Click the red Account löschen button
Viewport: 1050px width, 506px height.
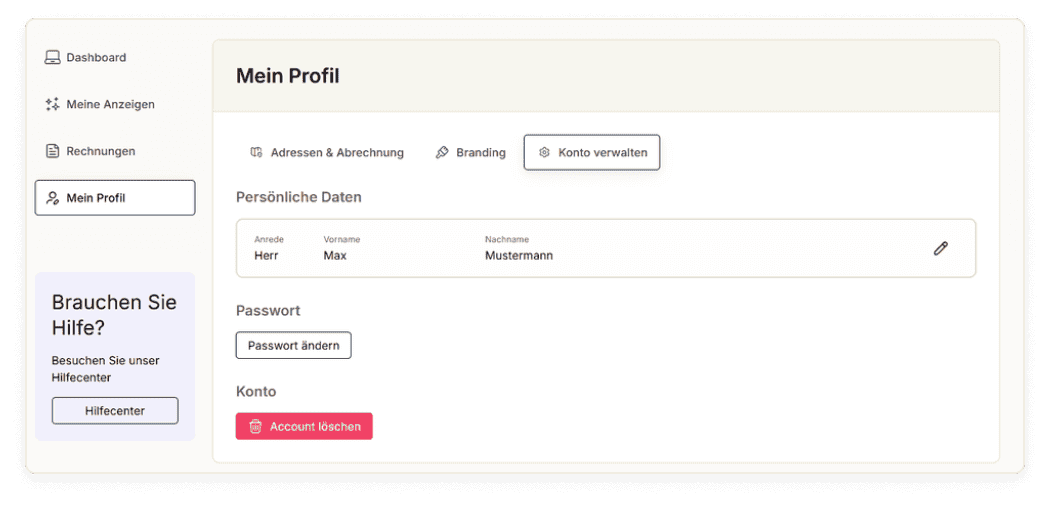pos(304,426)
